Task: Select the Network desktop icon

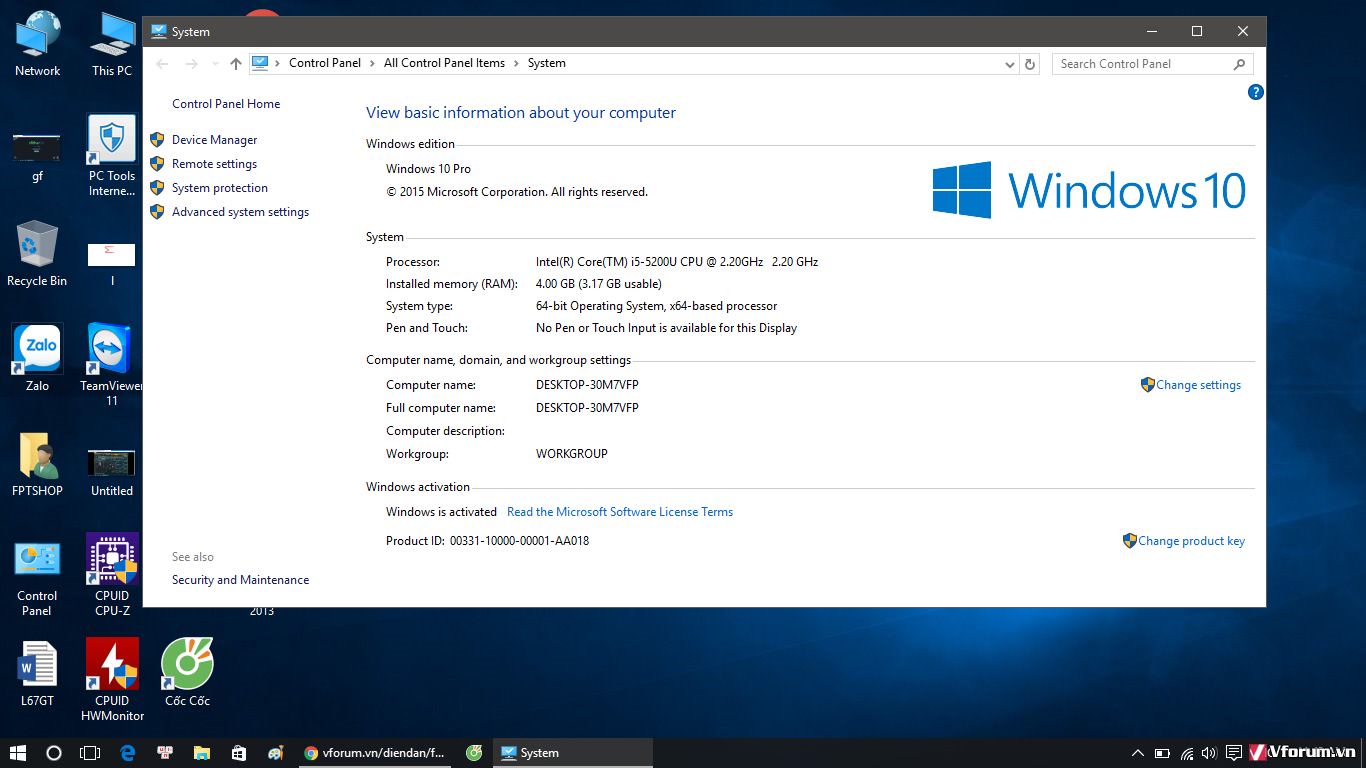Action: (38, 44)
